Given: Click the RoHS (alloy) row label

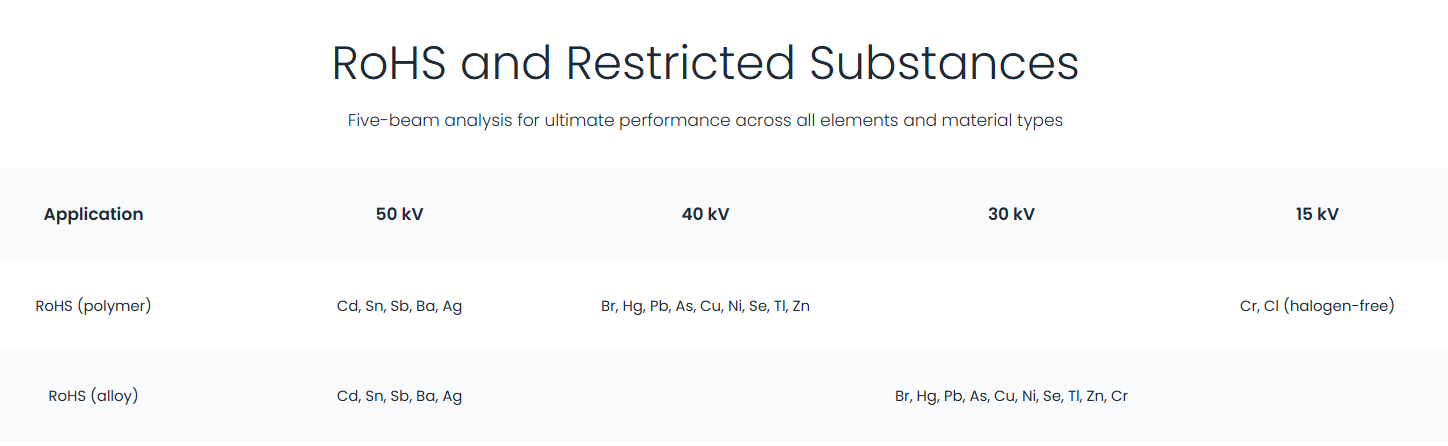Looking at the screenshot, I should click(93, 396).
